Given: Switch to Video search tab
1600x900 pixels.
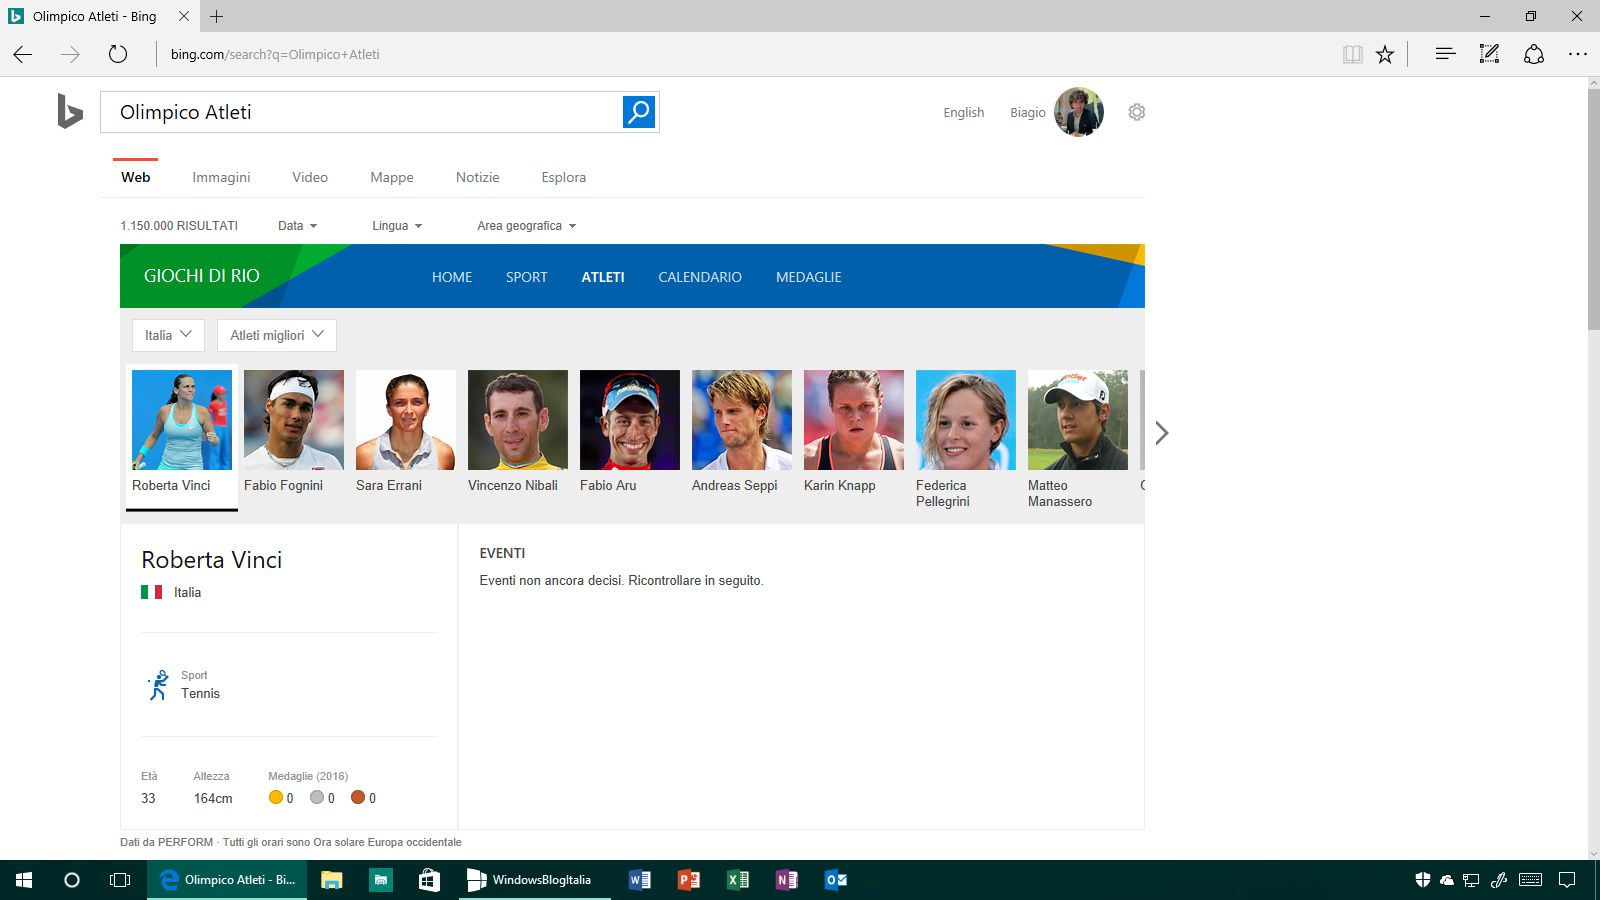Looking at the screenshot, I should [x=310, y=177].
